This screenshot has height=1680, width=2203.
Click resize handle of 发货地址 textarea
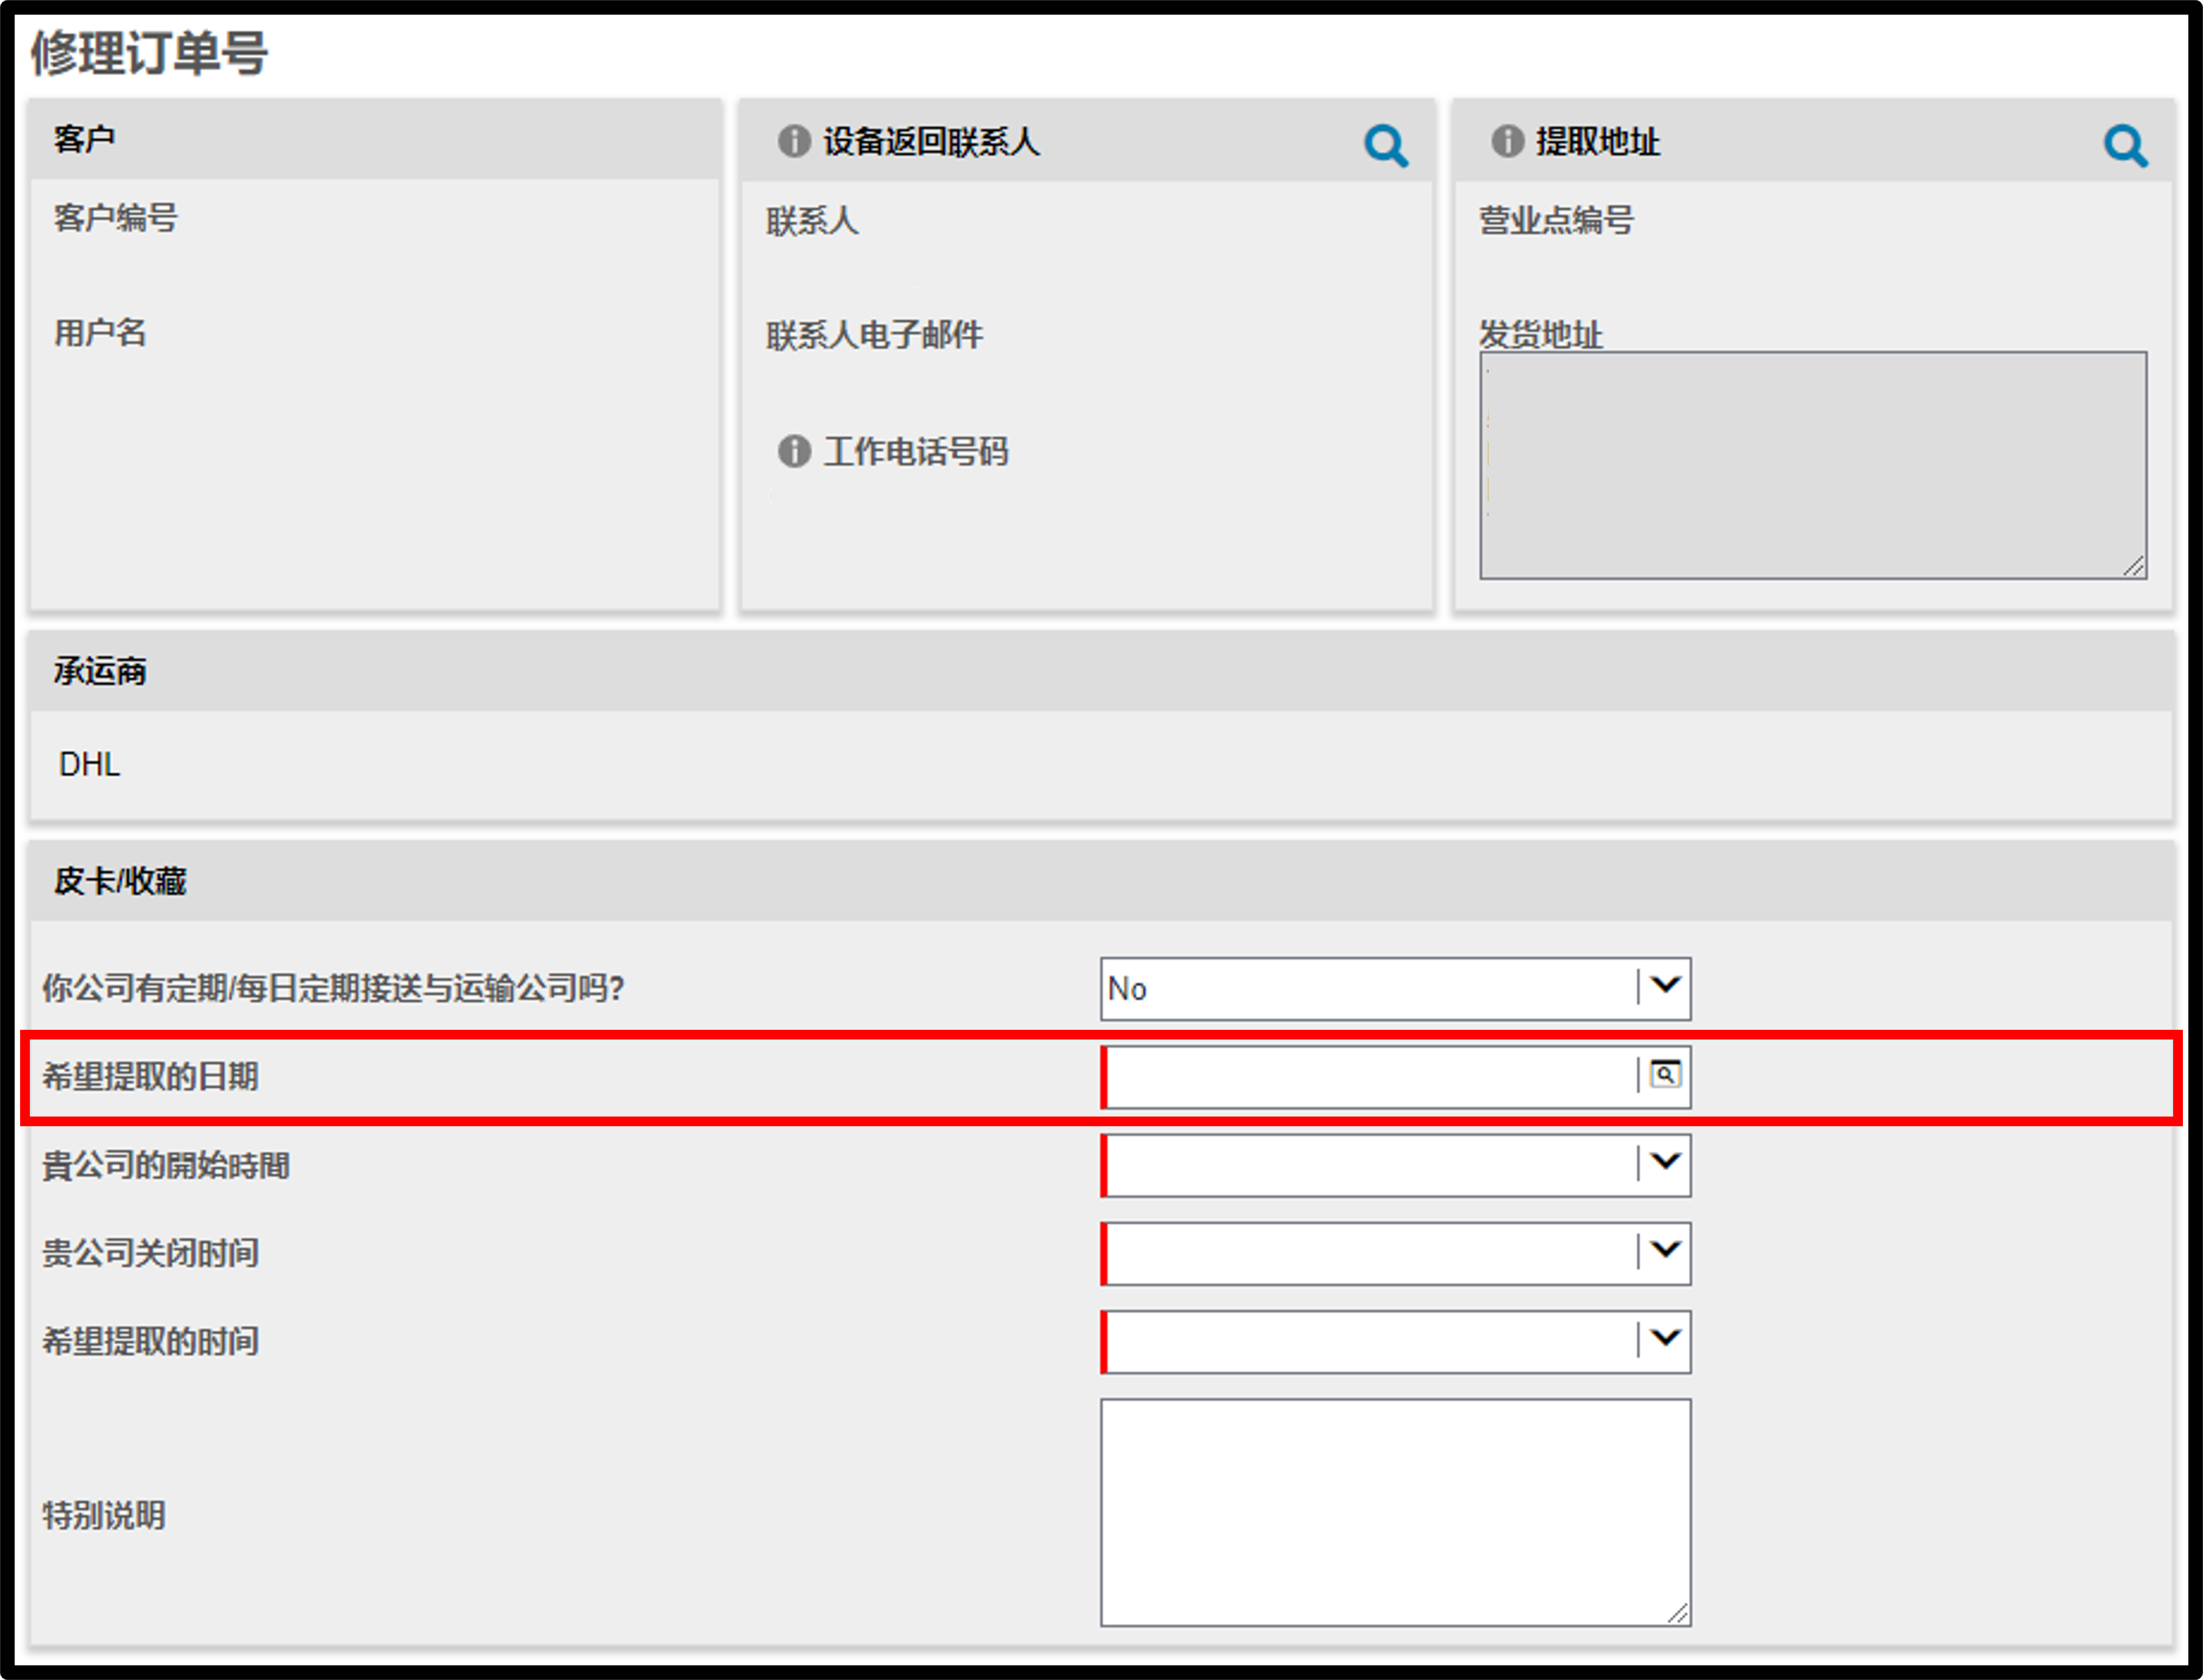pos(2134,566)
